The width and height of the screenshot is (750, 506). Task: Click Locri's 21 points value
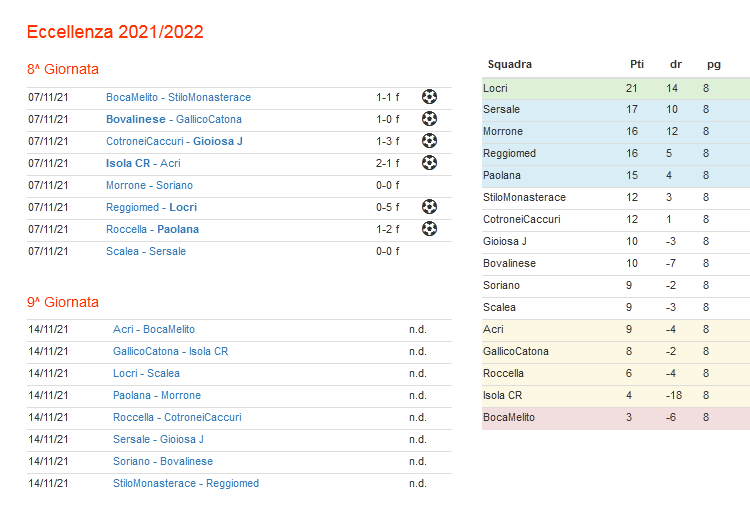click(631, 88)
